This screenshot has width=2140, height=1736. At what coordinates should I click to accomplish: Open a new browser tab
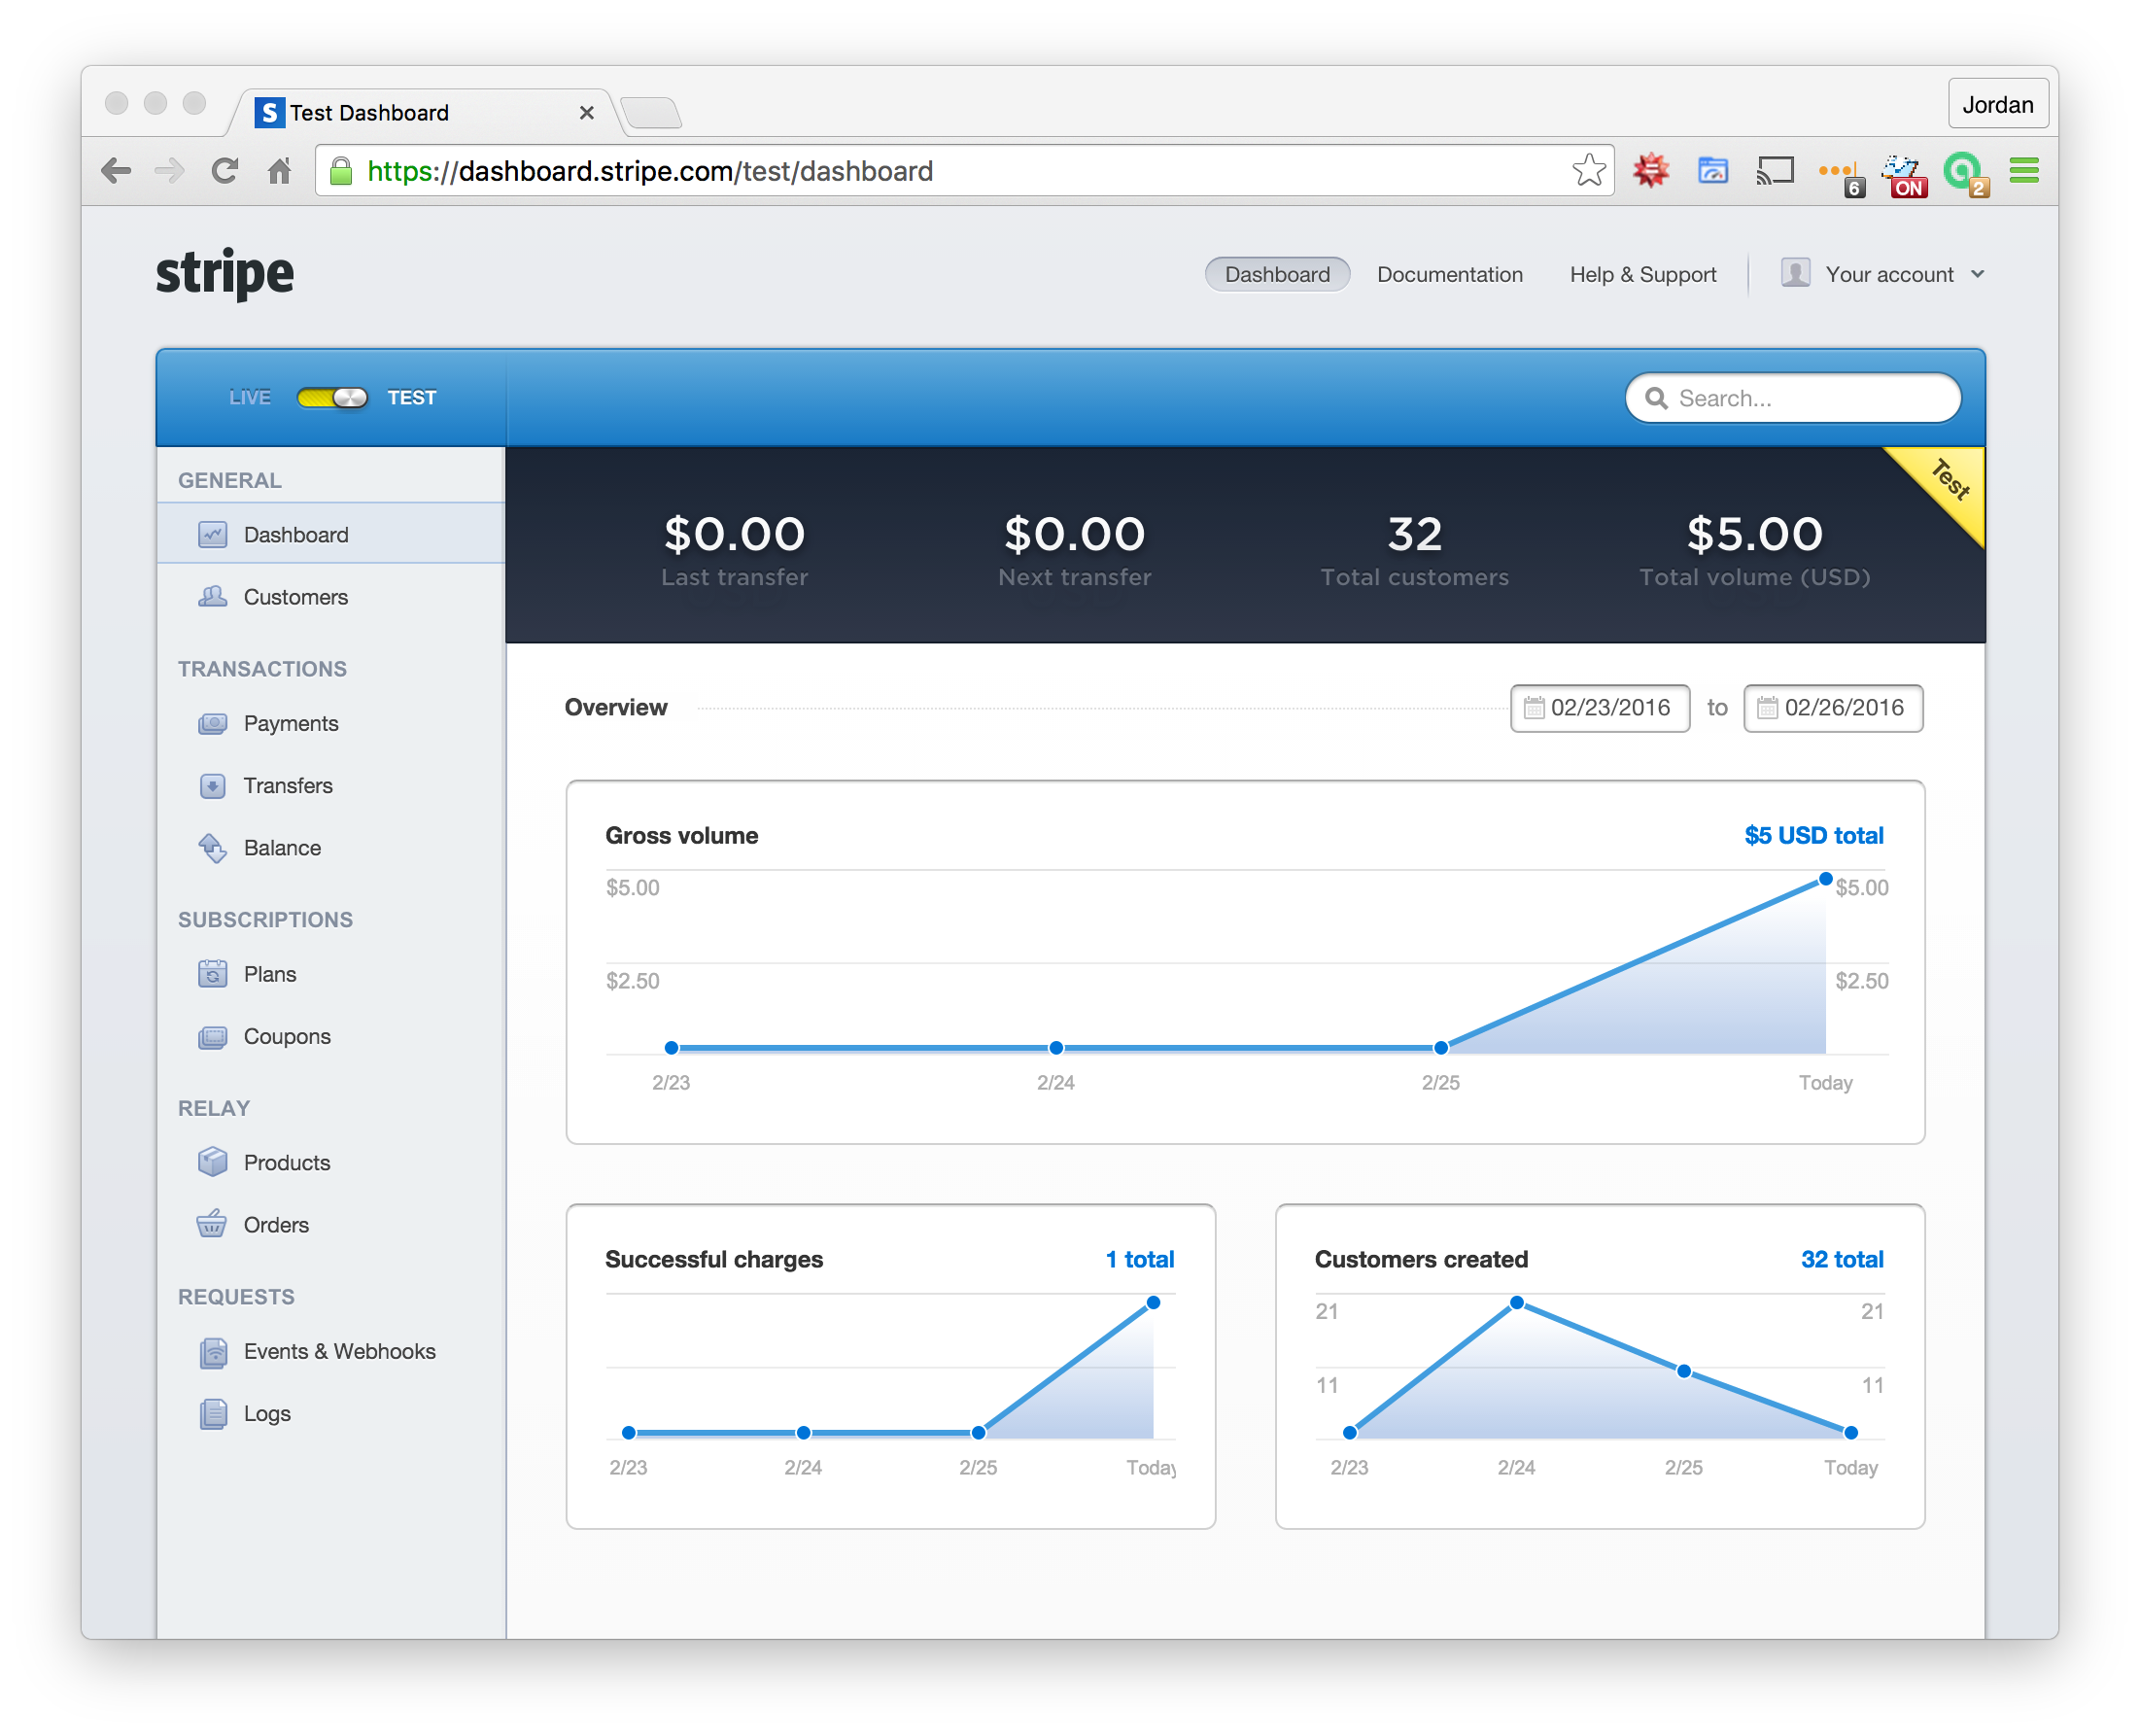652,113
